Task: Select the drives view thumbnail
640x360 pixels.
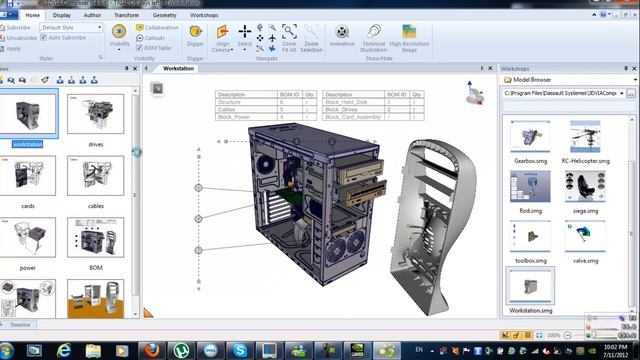Action: (x=96, y=114)
